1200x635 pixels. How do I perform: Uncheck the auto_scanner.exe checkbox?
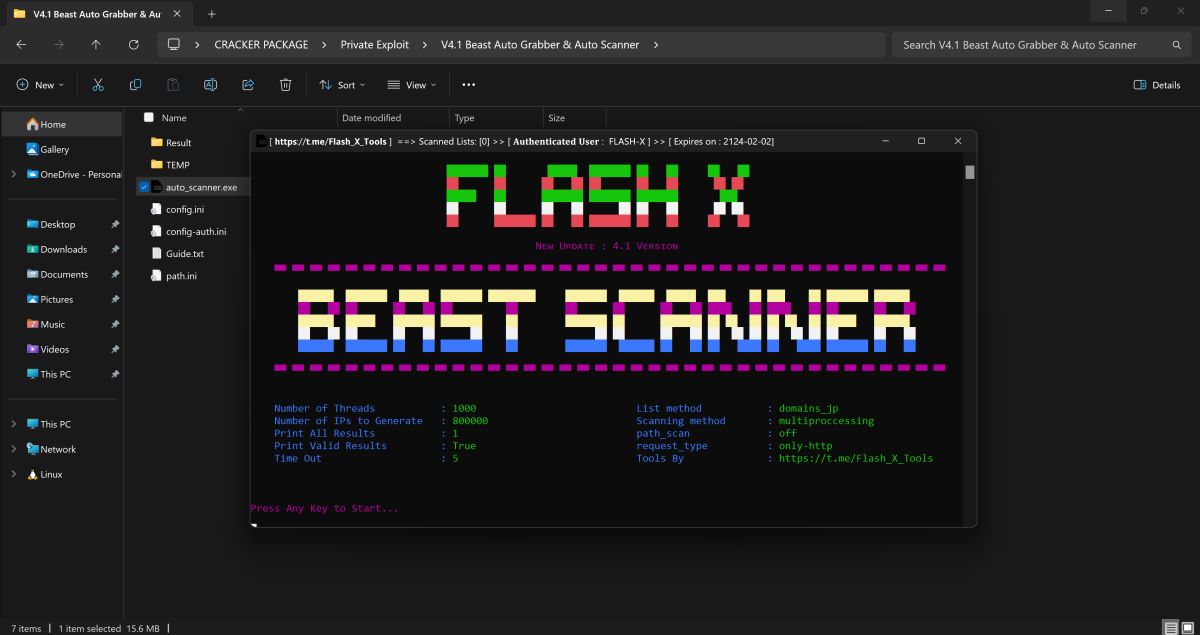pos(144,187)
